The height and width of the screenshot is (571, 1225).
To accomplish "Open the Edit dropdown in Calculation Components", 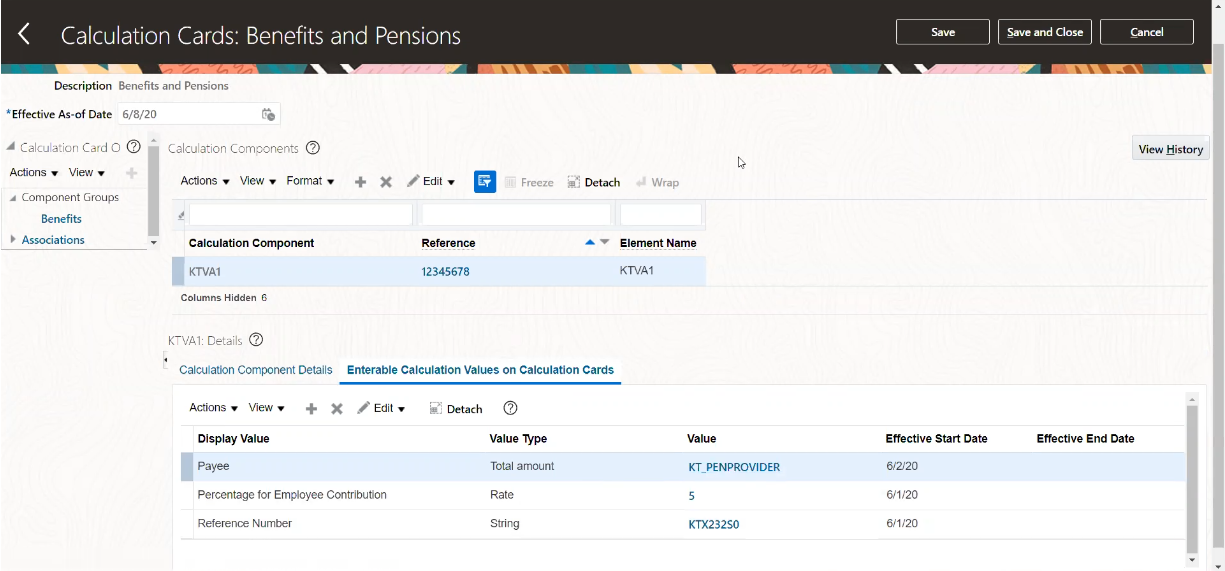I will tap(431, 182).
